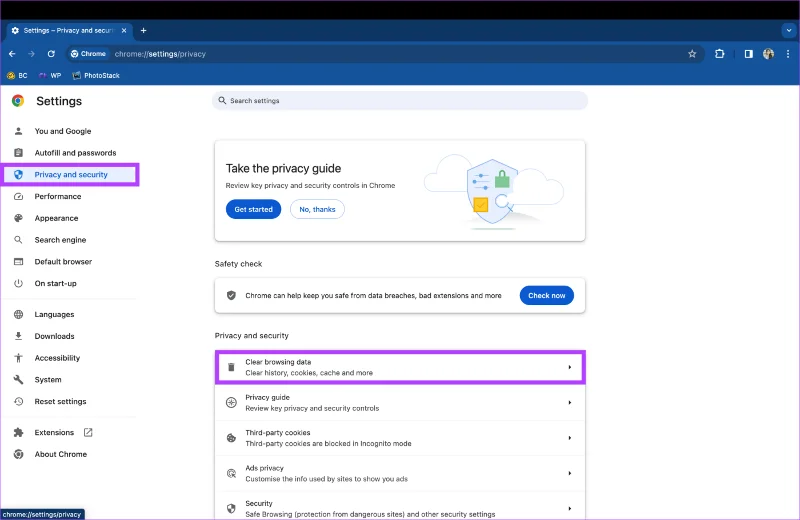Image resolution: width=800 pixels, height=520 pixels.
Task: Click the Chrome site info chip
Action: coord(89,54)
